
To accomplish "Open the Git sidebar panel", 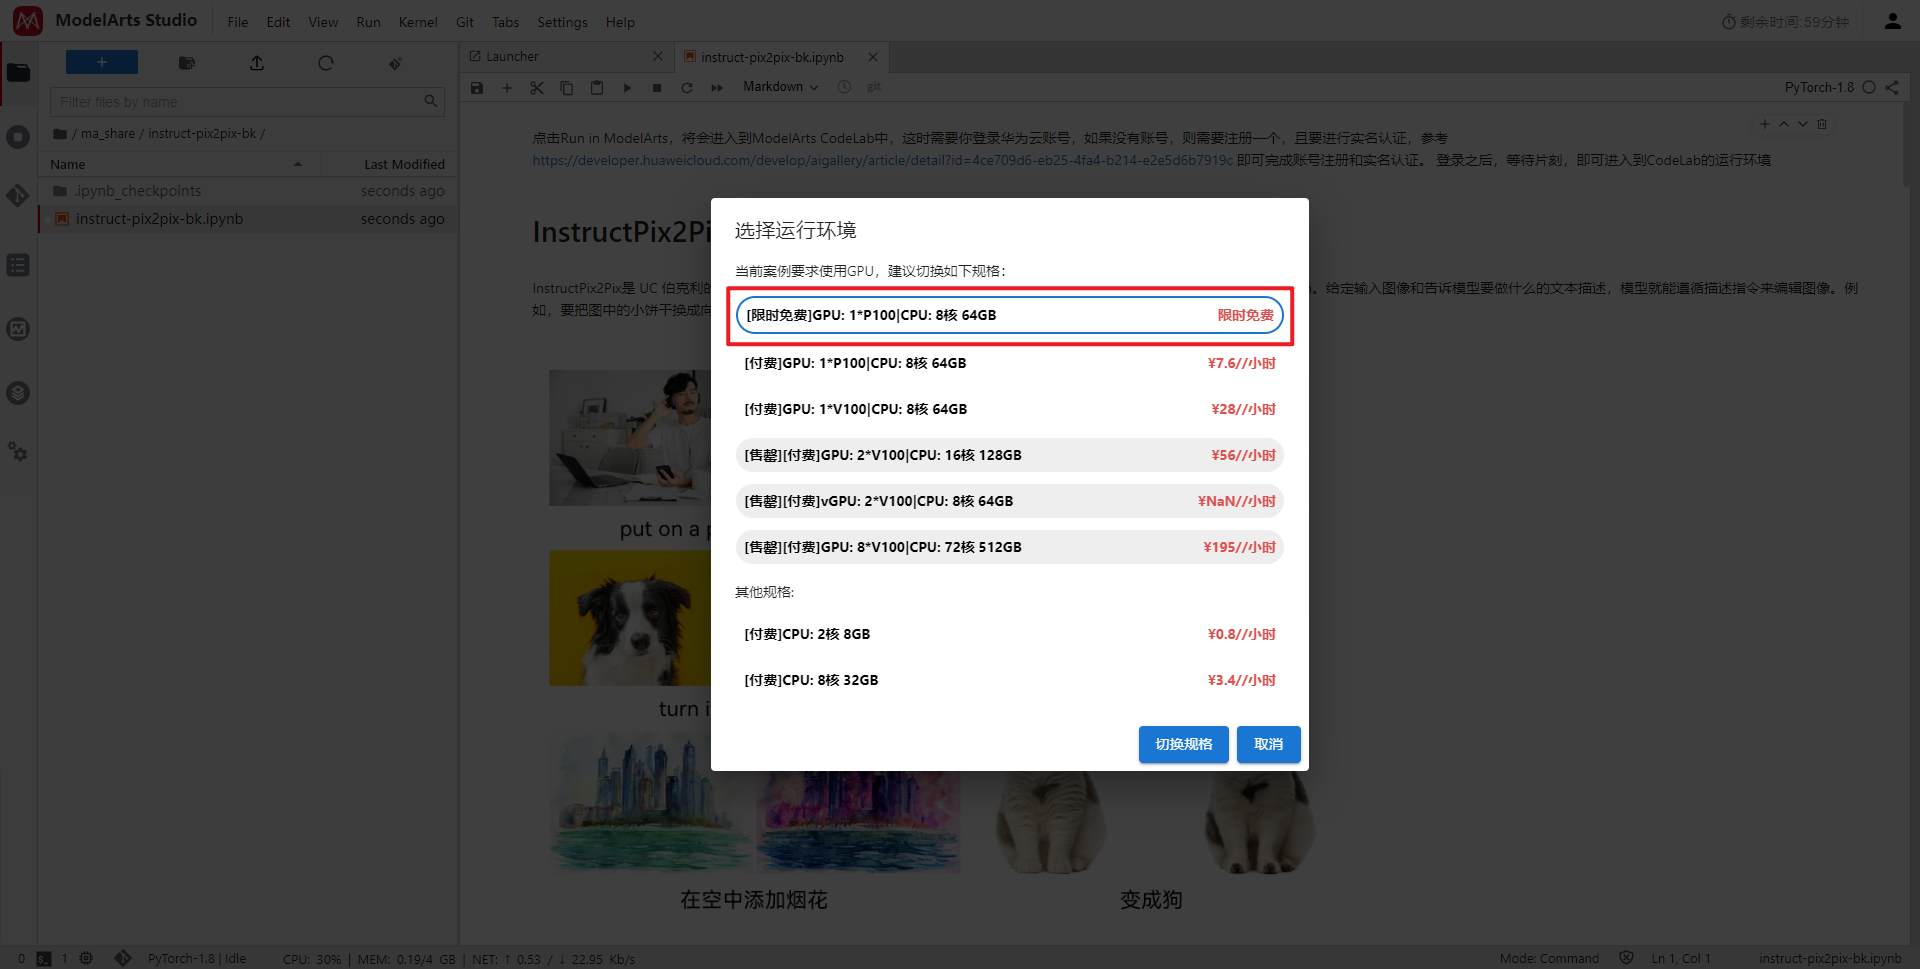I will click(x=18, y=196).
